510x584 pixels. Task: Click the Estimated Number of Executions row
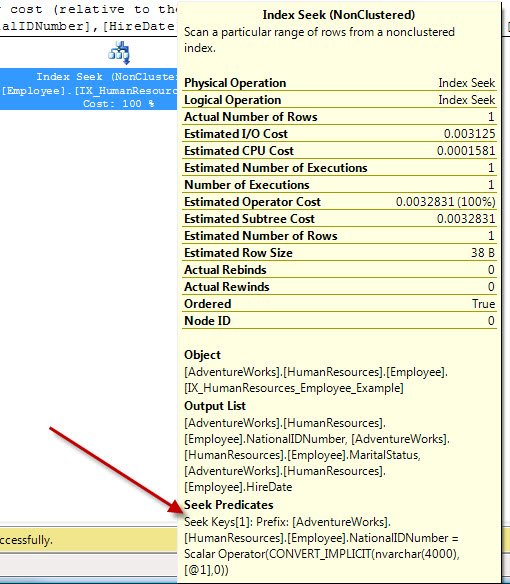tap(339, 168)
